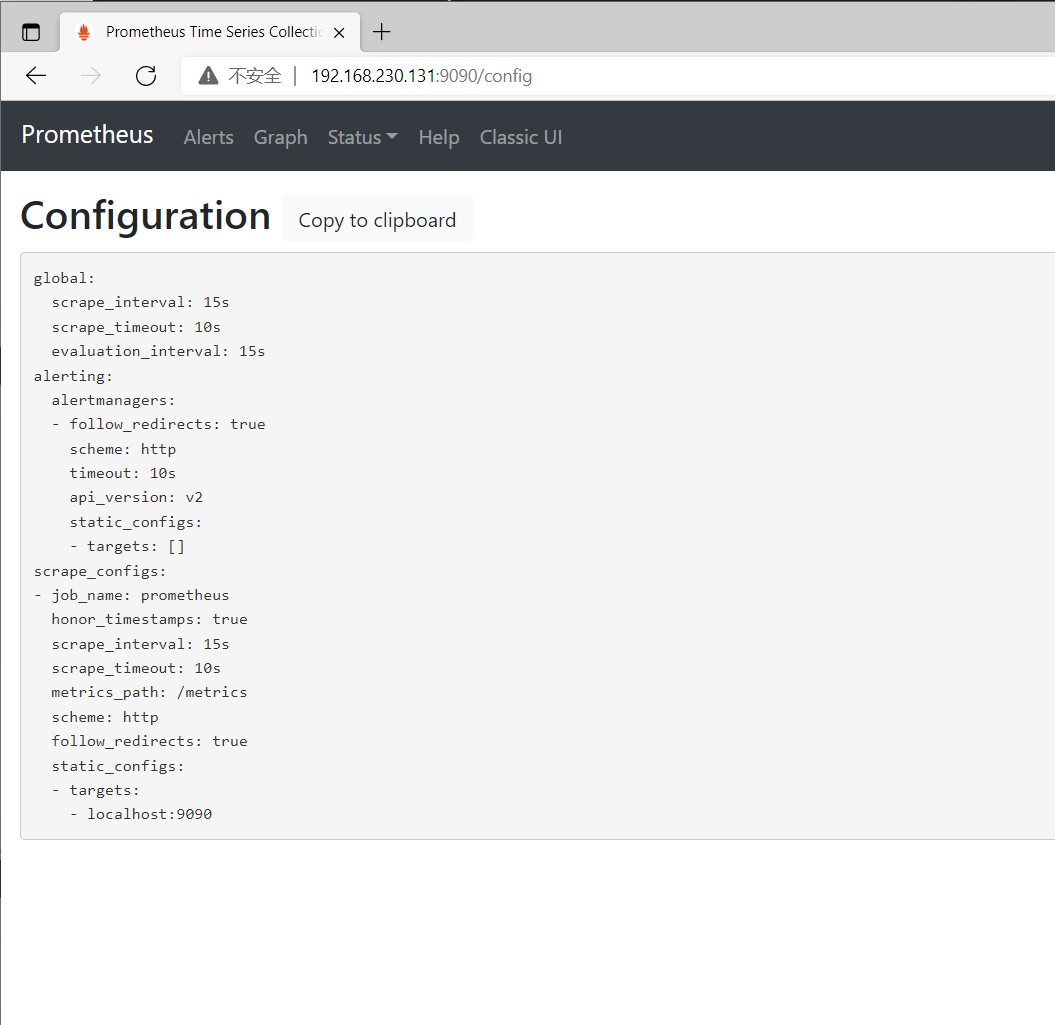
Task: Close the Prometheus Time Series tab
Action: tap(339, 32)
